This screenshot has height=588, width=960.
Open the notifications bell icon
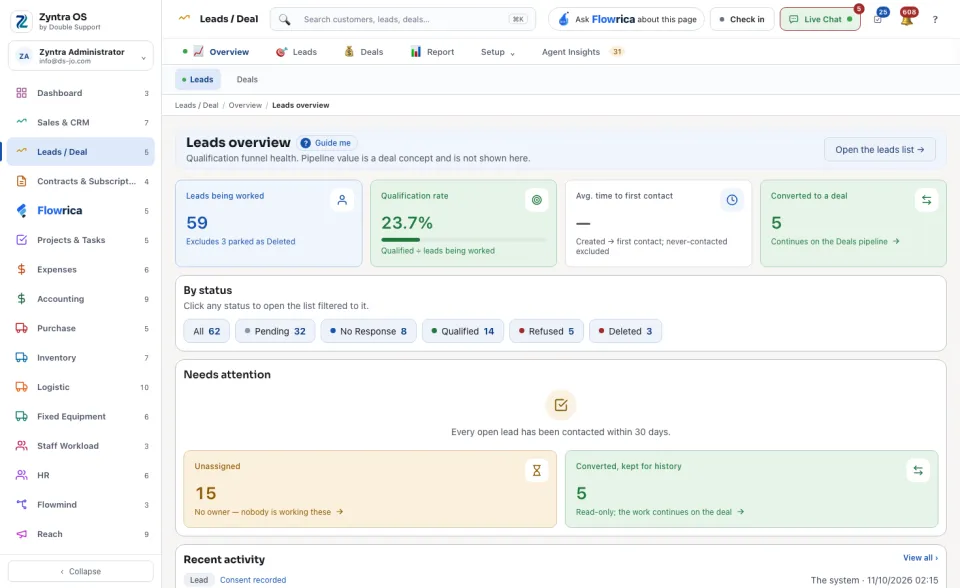pyautogui.click(x=907, y=19)
